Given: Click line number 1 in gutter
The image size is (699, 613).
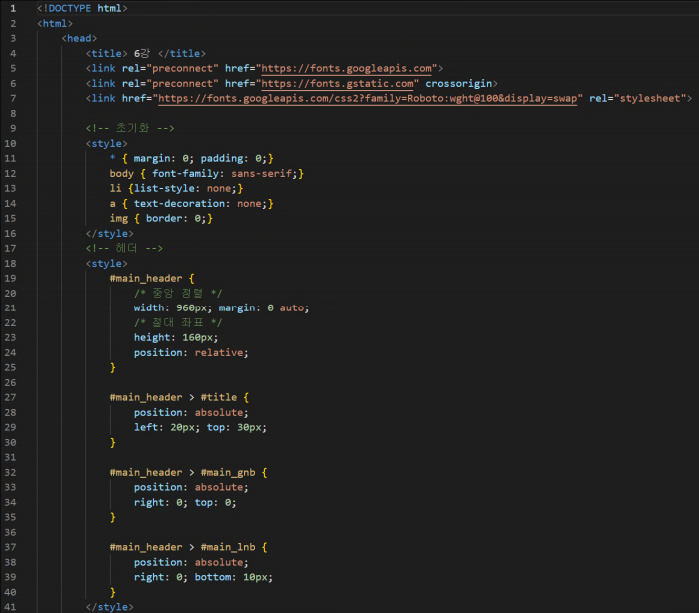Looking at the screenshot, I should tap(13, 8).
